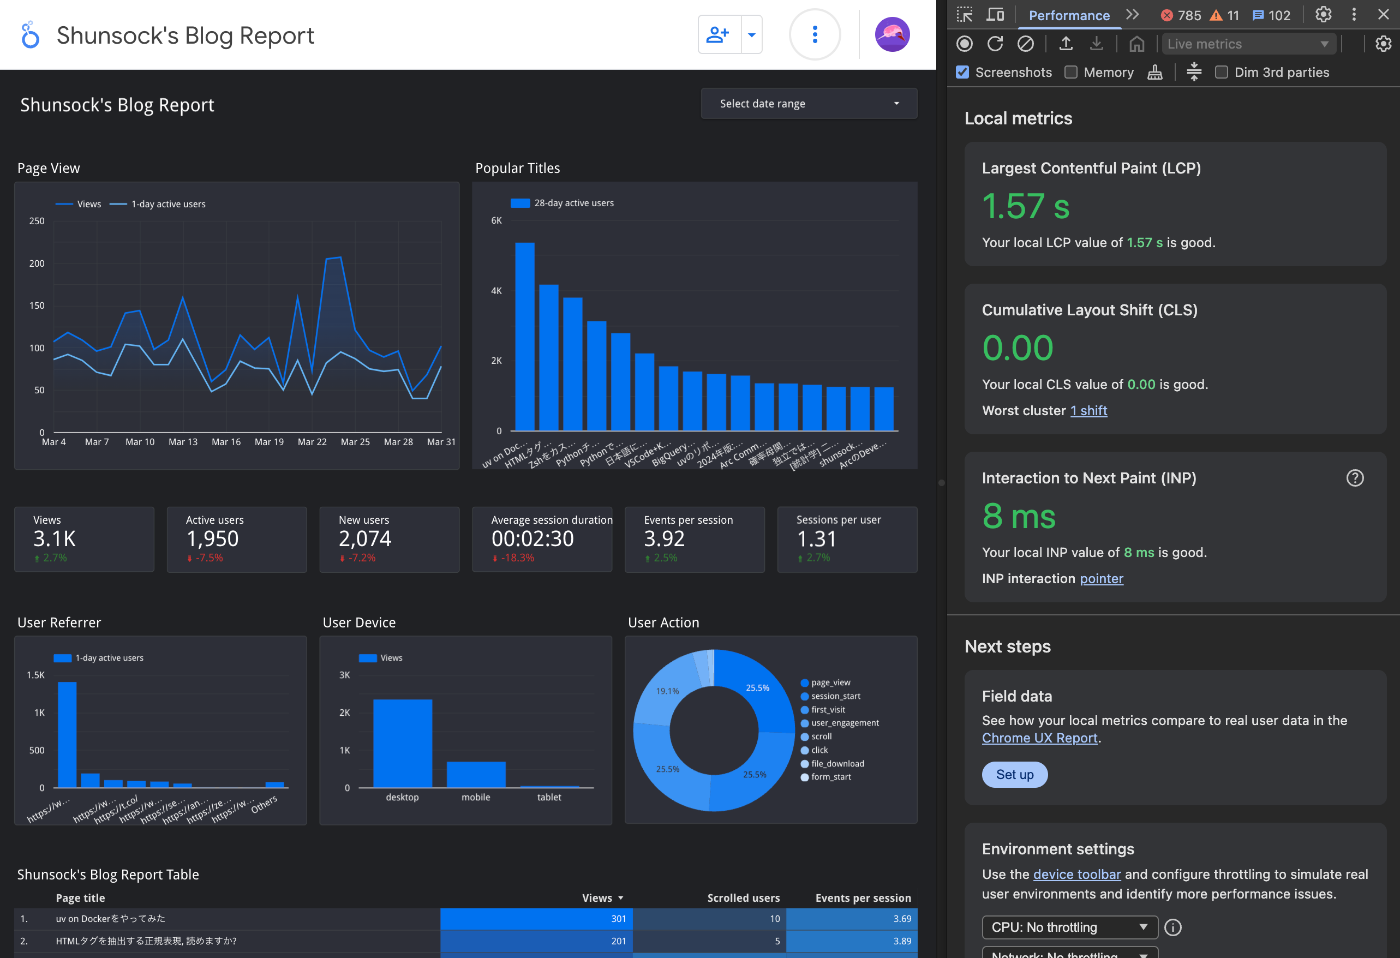Show more DevTools tabs chevron
The image size is (1400, 958).
(1132, 14)
